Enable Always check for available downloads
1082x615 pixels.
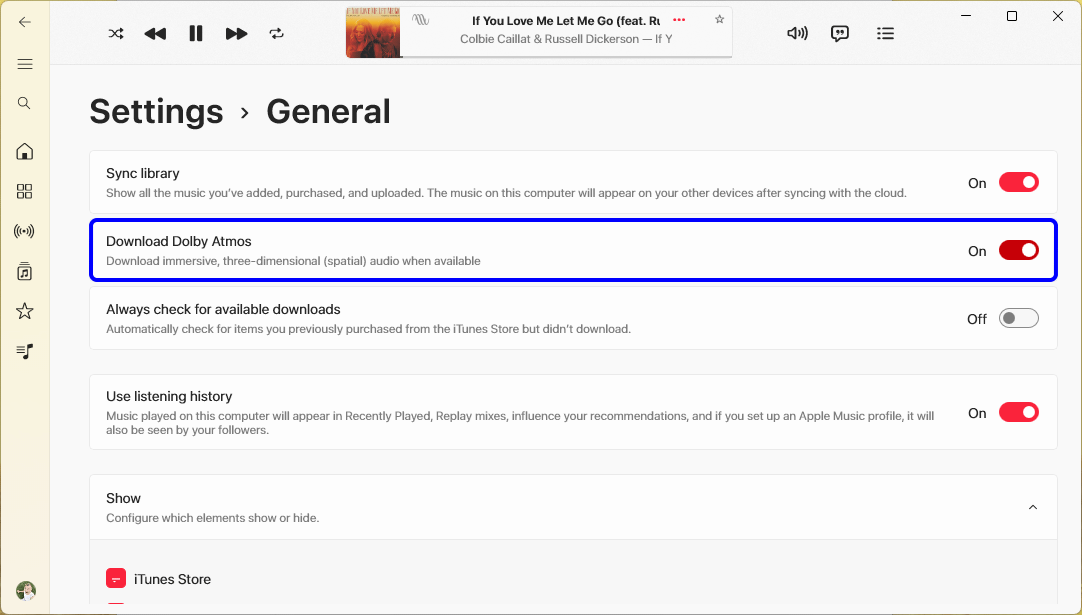(x=1018, y=318)
